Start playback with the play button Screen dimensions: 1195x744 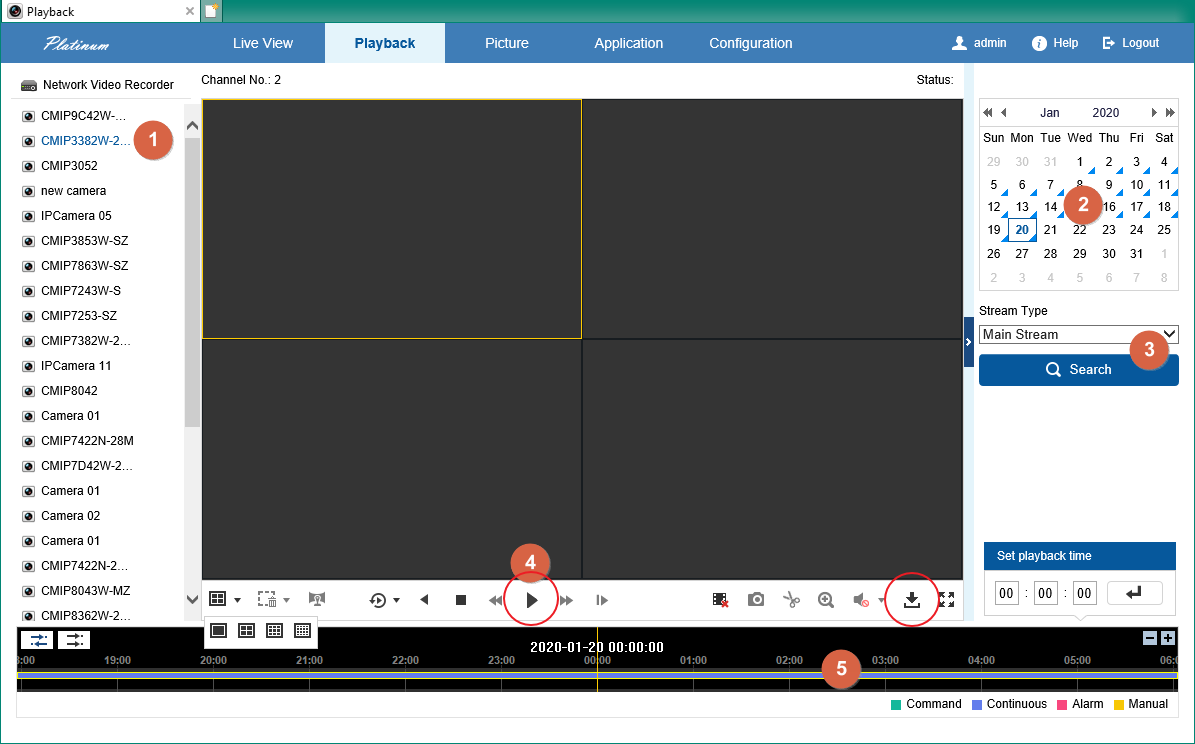coord(532,600)
